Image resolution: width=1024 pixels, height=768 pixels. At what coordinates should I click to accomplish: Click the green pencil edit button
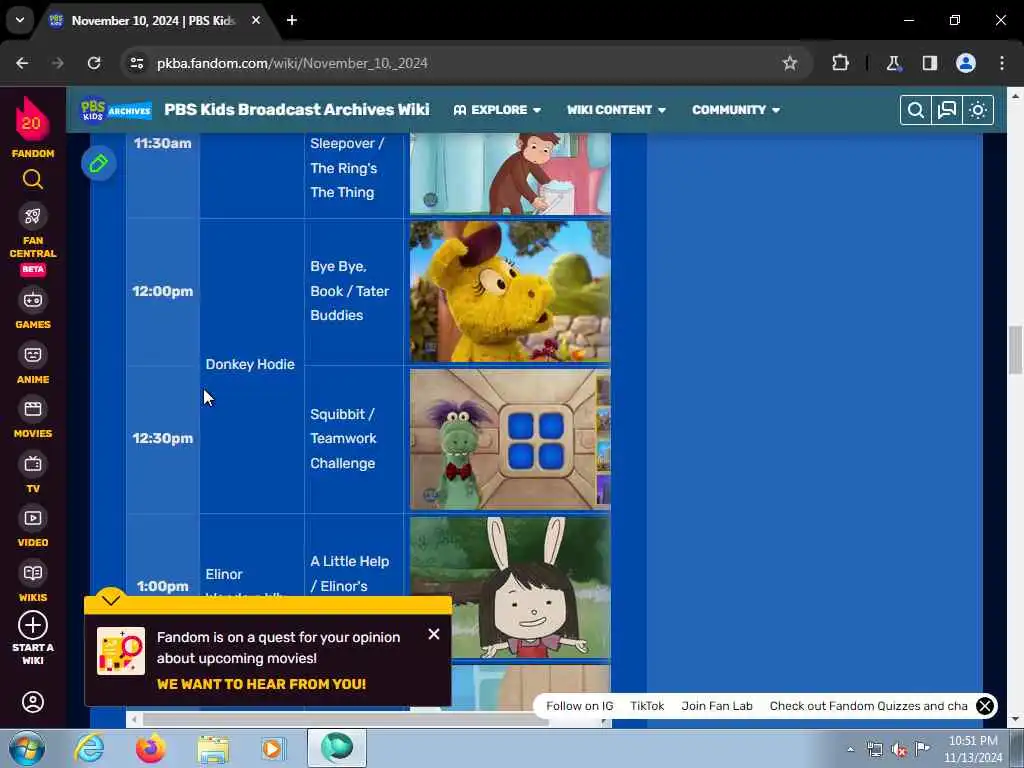click(99, 163)
